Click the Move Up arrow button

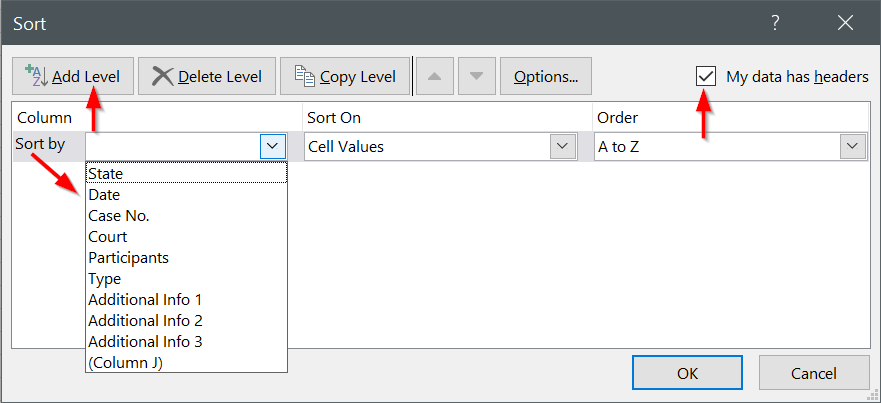pos(435,77)
